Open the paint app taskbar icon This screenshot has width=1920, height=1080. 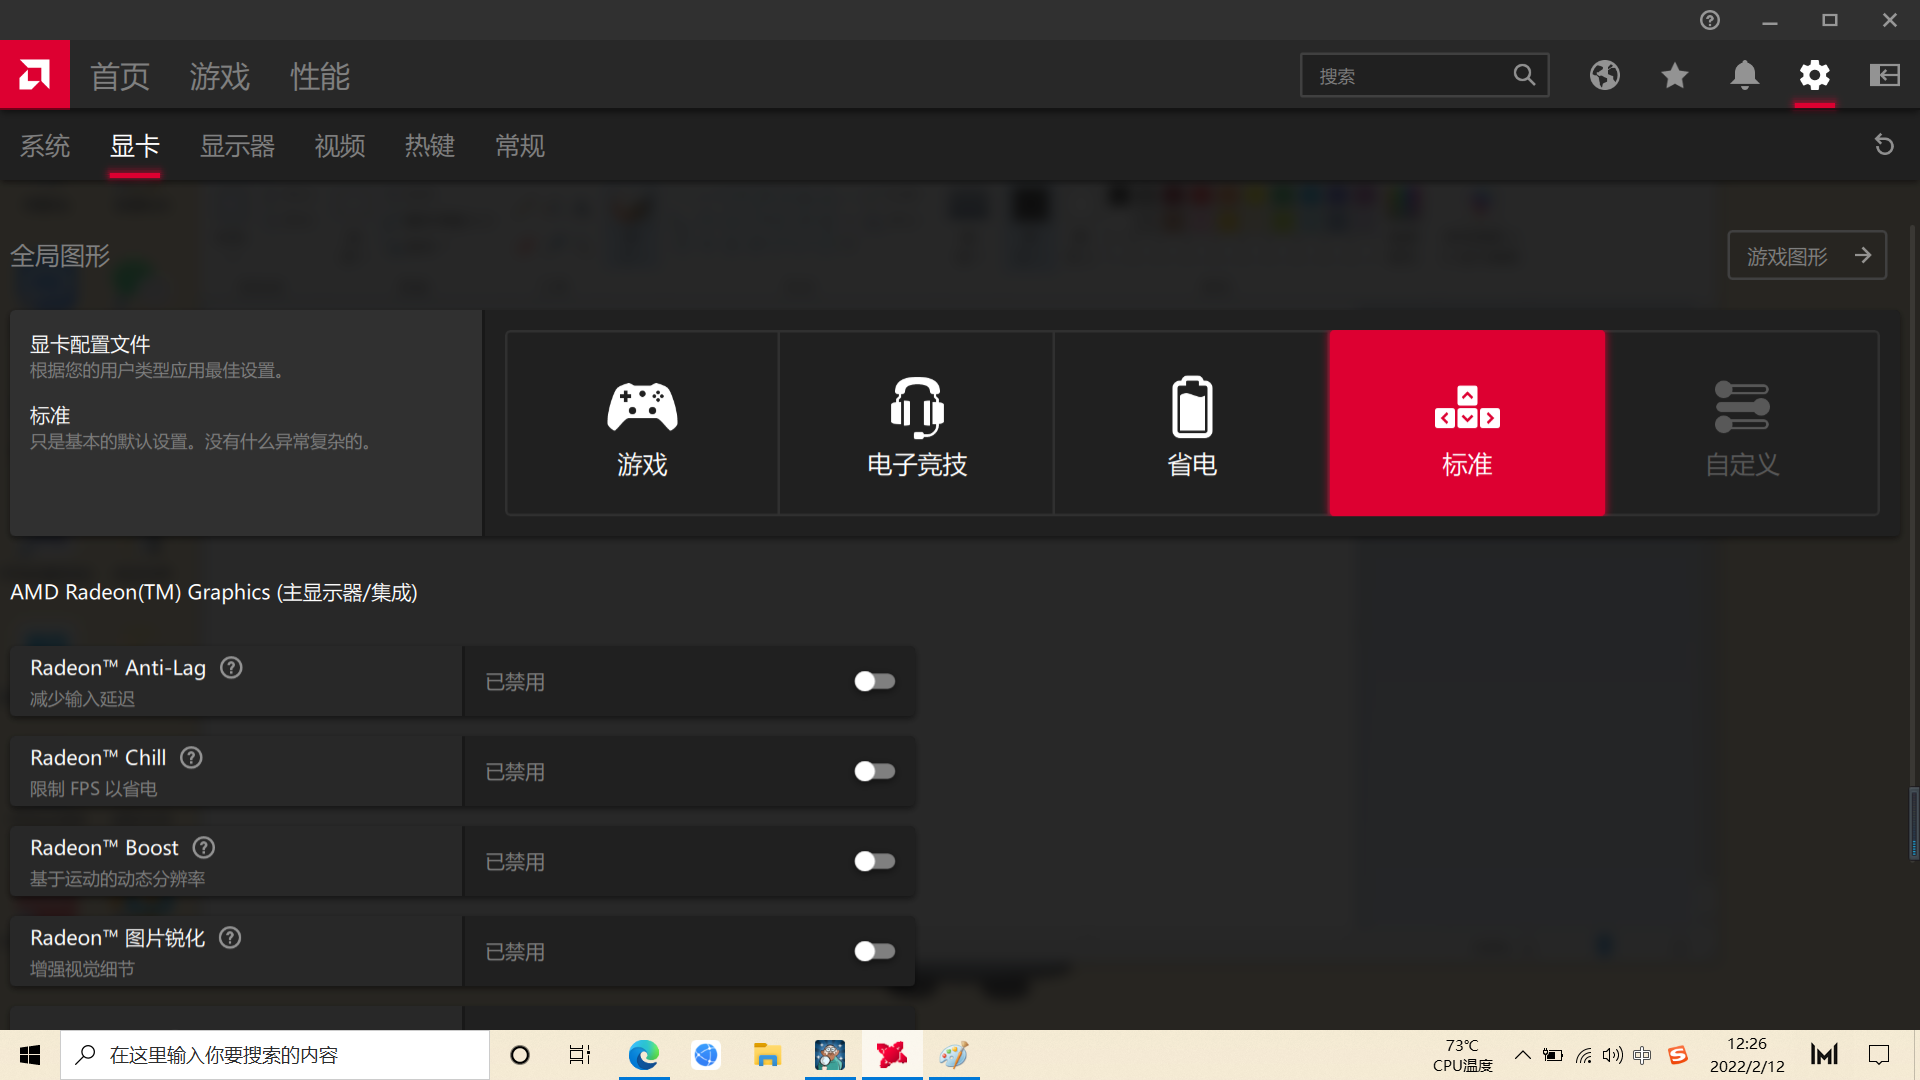pos(954,1055)
